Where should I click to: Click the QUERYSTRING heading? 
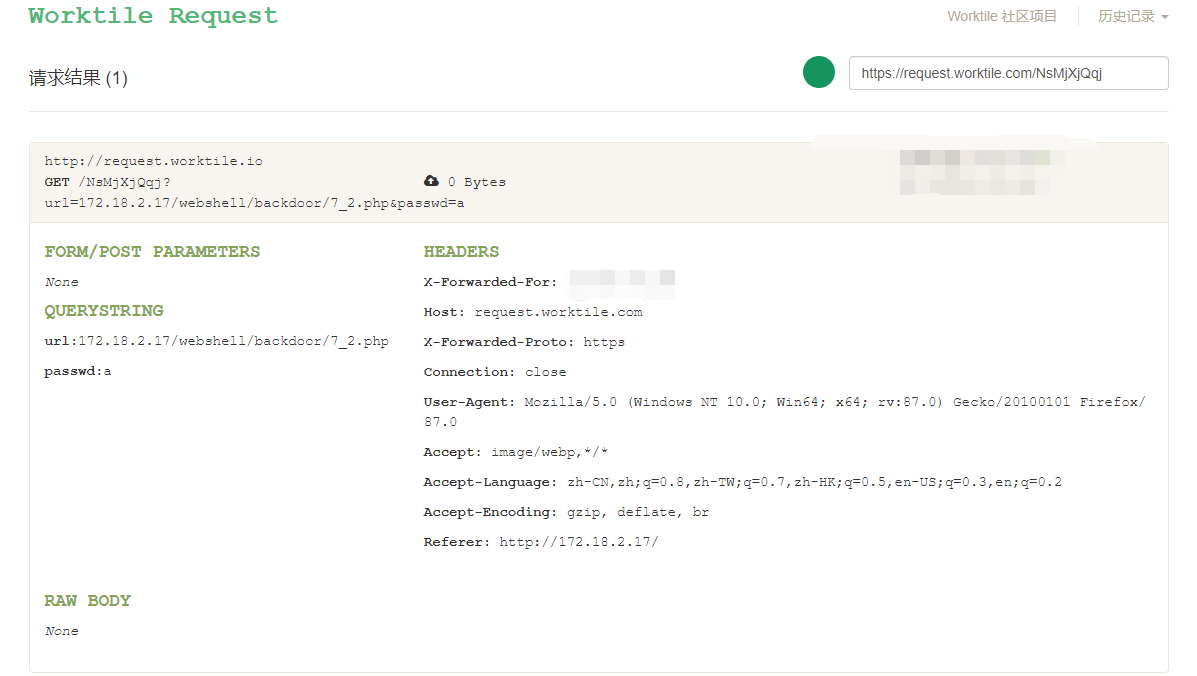[104, 311]
